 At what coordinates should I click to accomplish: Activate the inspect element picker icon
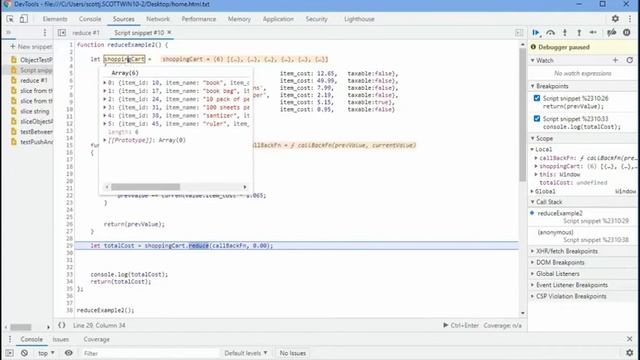tap(10, 19)
